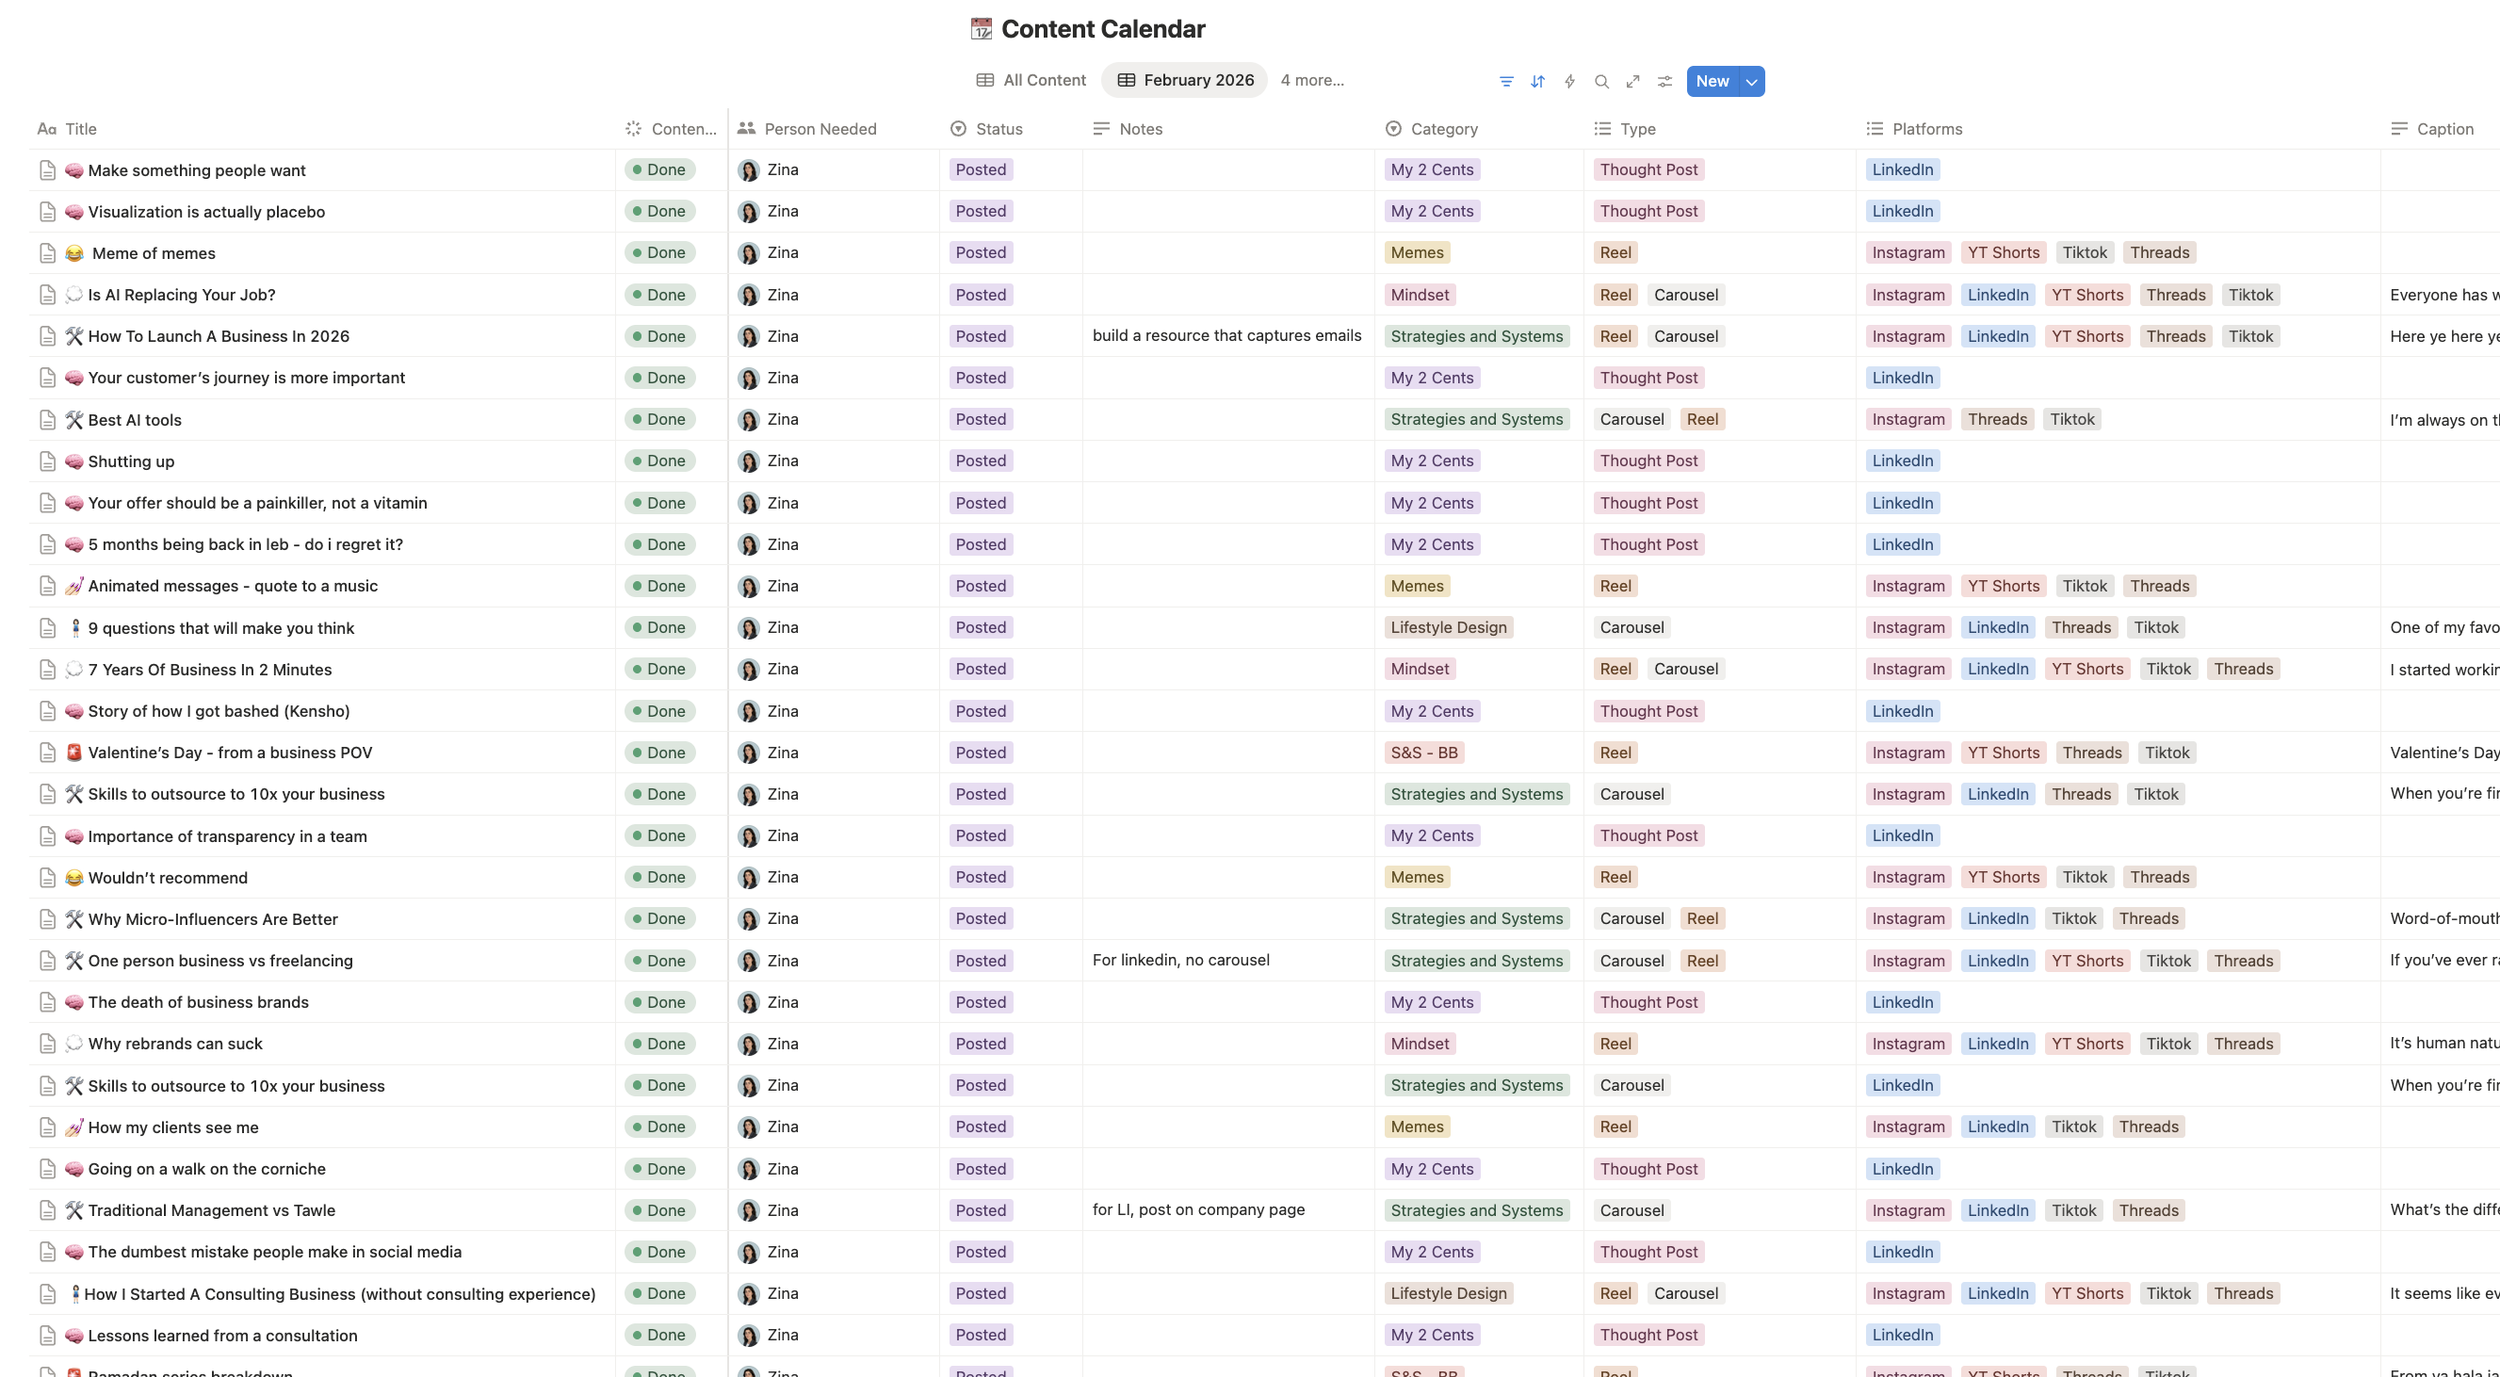This screenshot has width=2500, height=1377.
Task: Click Zina's avatar in the Best AI tools row
Action: (x=749, y=420)
